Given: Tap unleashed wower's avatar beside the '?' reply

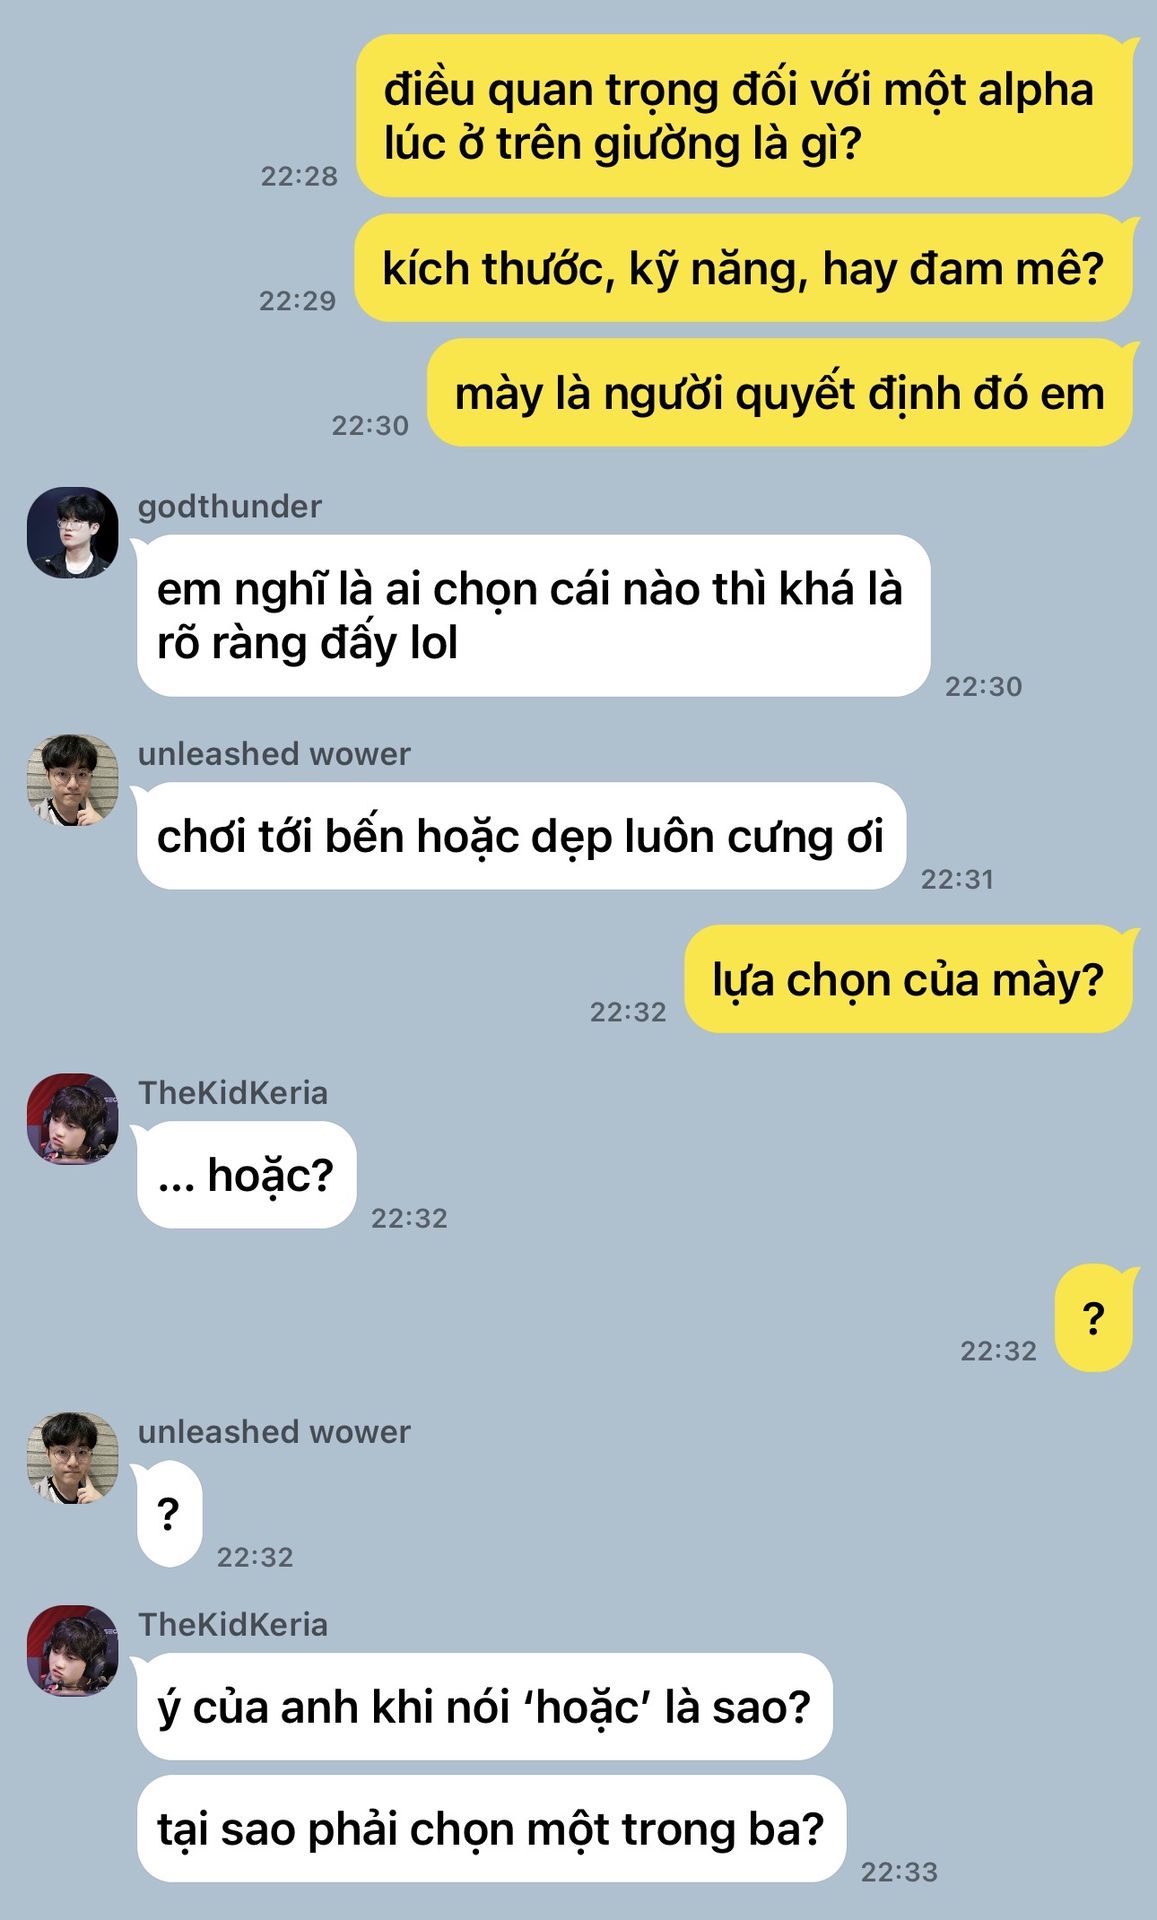Looking at the screenshot, I should (72, 1458).
